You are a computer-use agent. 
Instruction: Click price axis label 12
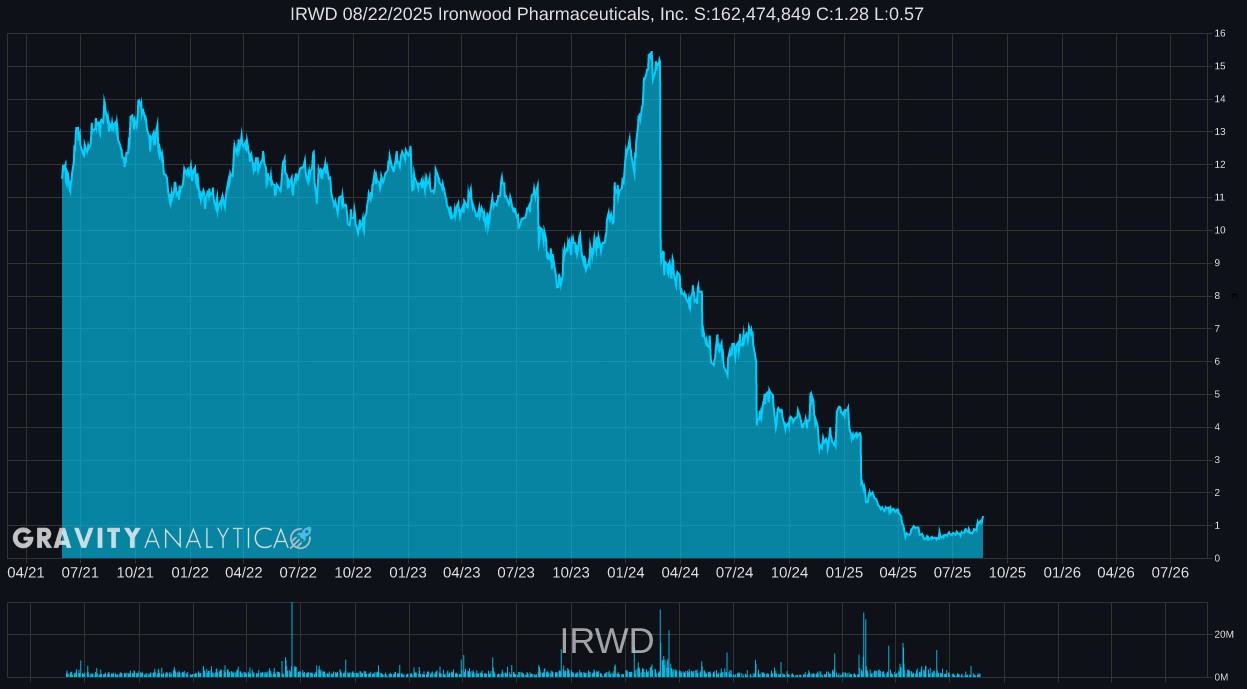[1220, 165]
